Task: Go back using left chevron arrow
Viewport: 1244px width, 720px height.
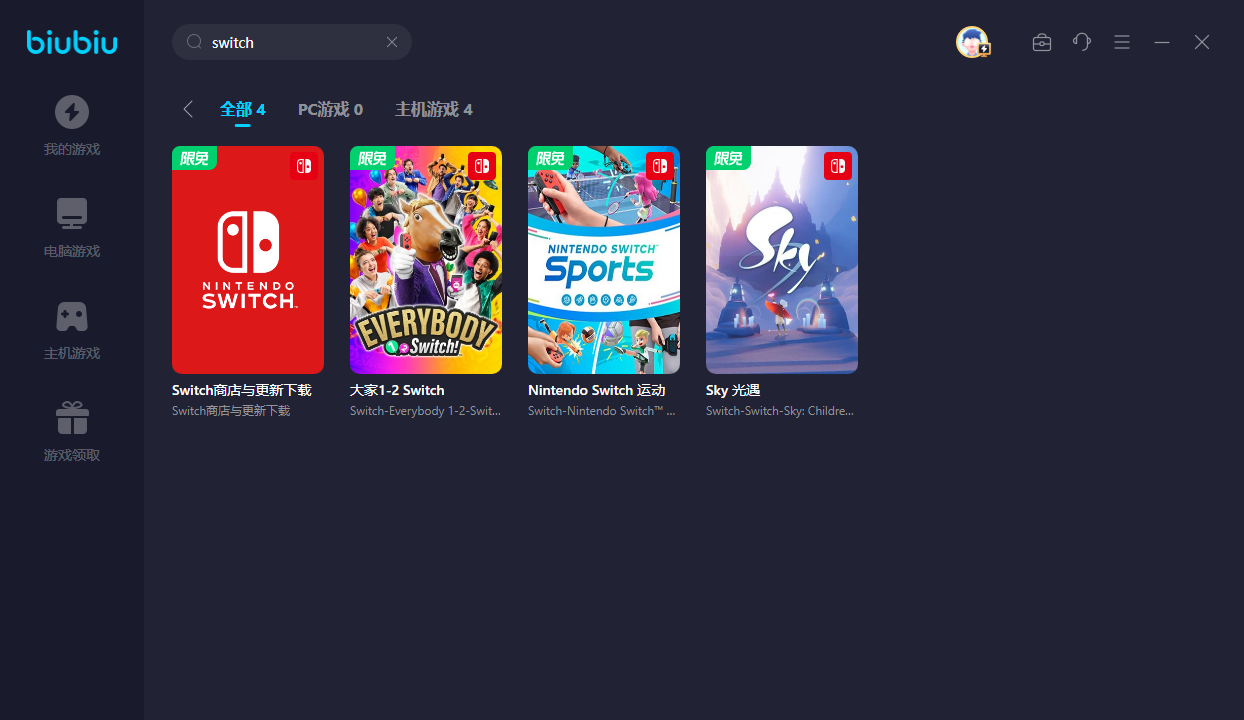Action: coord(187,109)
